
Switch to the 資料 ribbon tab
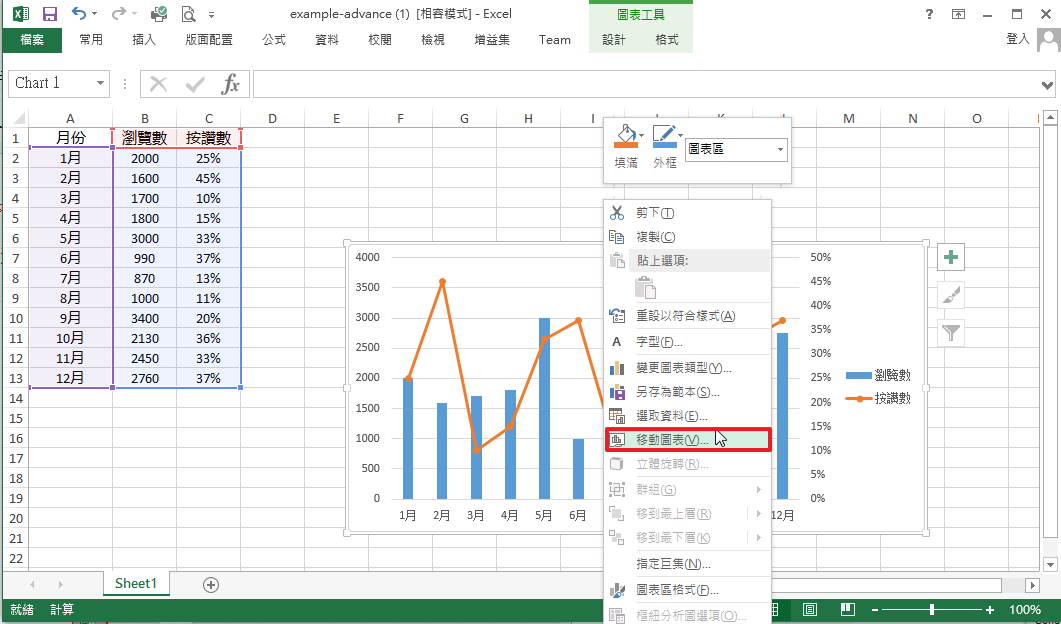pos(327,40)
